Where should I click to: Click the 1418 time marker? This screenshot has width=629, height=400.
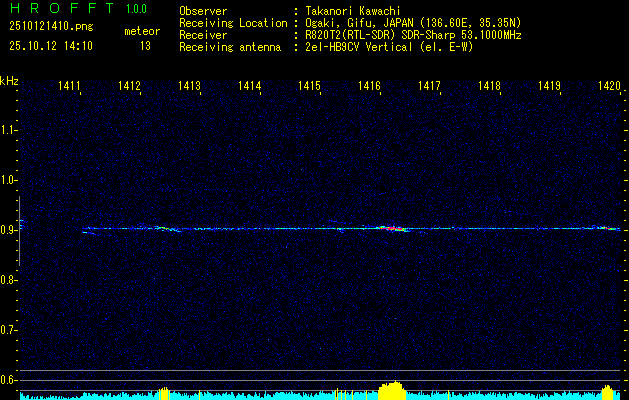tap(489, 85)
